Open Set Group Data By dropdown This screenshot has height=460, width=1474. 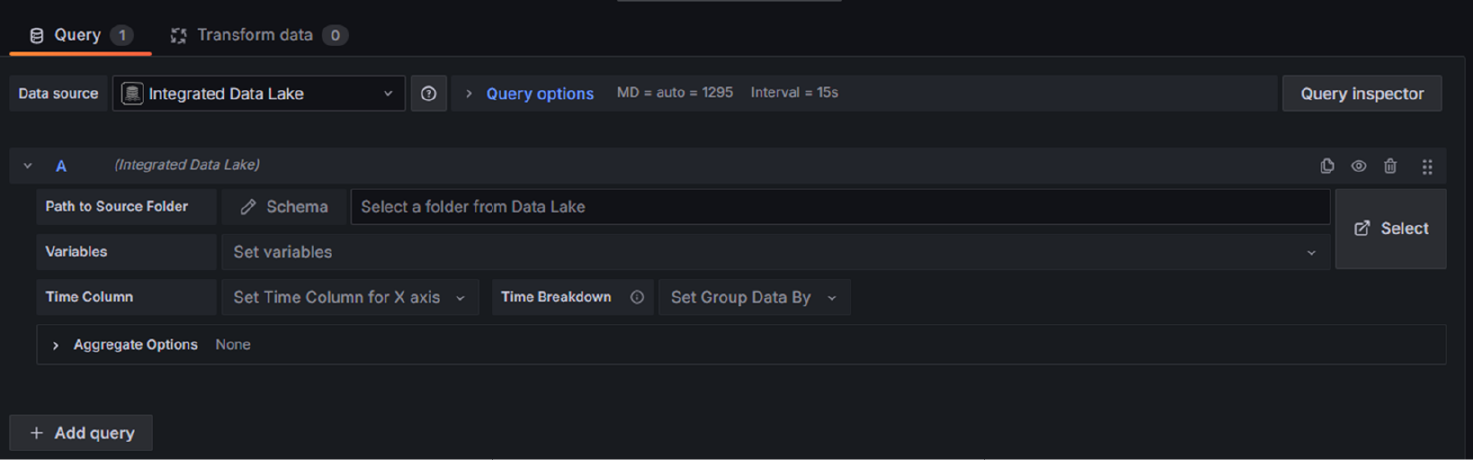[x=754, y=297]
